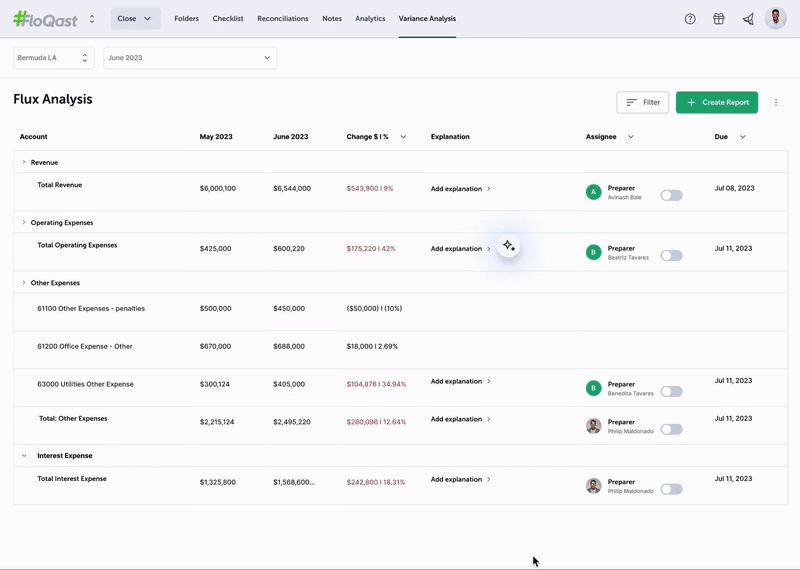This screenshot has width=800, height=570.
Task: Go to the Notes tab
Action: pos(332,18)
